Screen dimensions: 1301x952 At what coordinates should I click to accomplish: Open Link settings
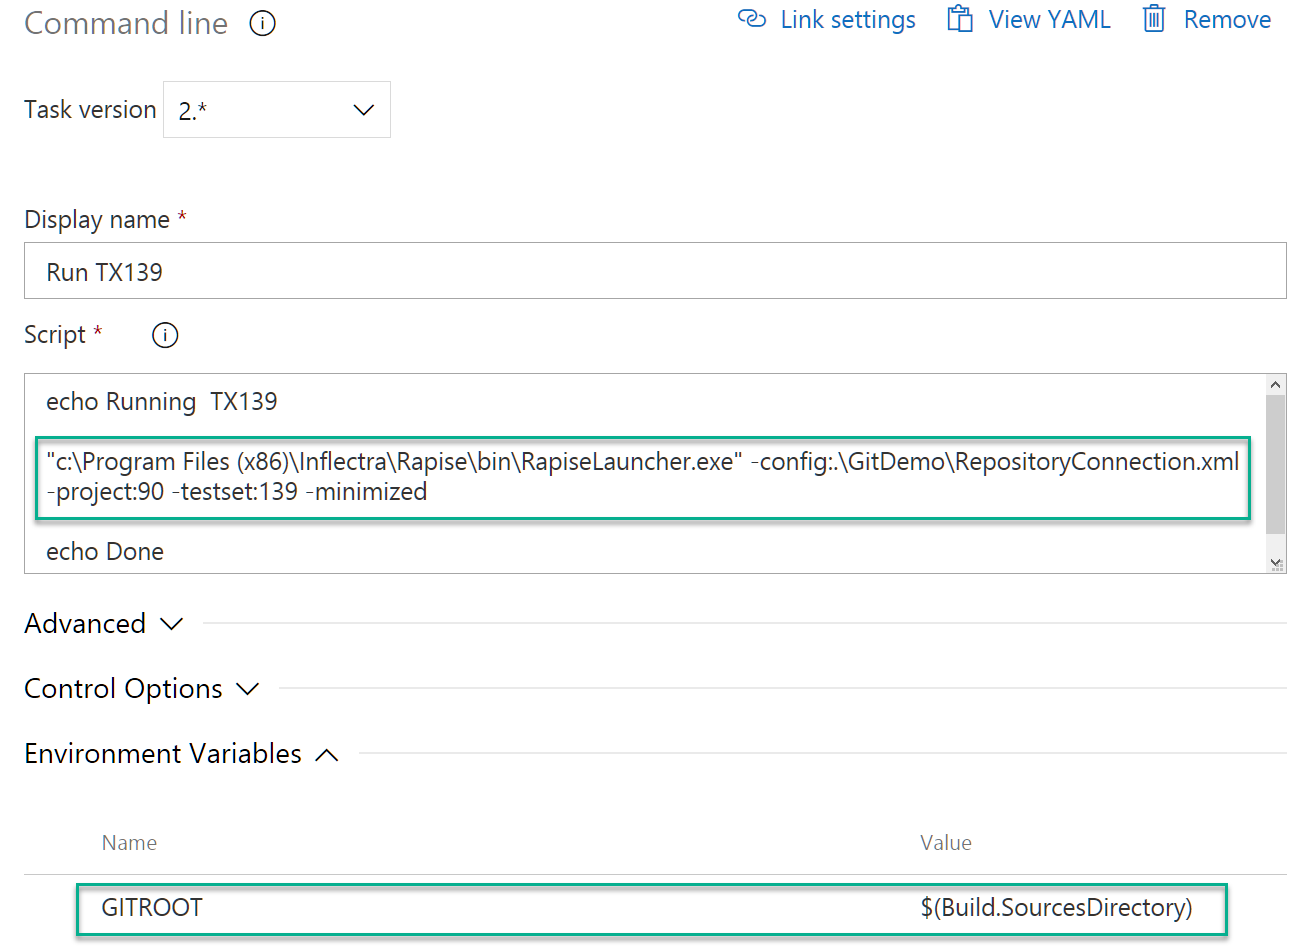(x=847, y=19)
